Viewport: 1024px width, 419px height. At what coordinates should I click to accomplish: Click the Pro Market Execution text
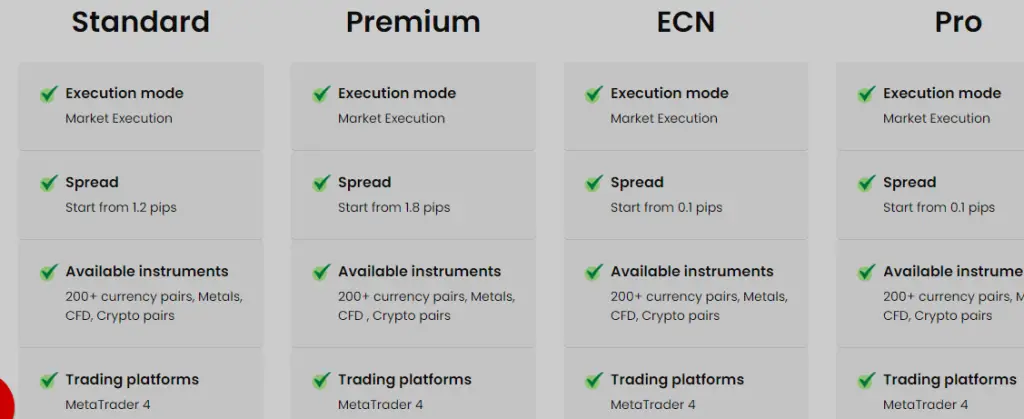point(936,118)
